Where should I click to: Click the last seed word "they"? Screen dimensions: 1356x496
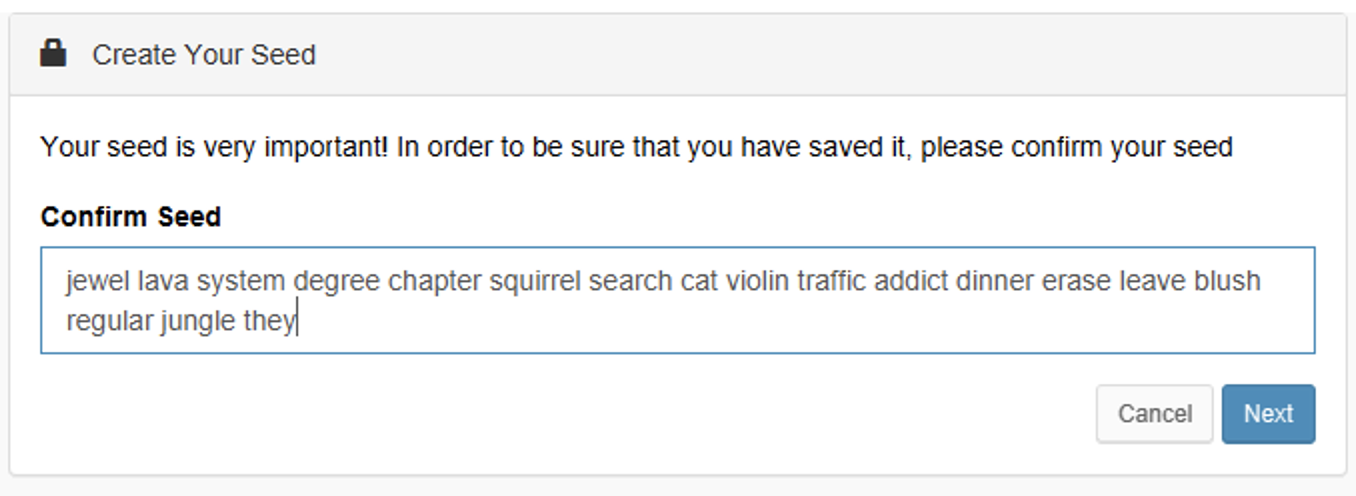pyautogui.click(x=269, y=322)
